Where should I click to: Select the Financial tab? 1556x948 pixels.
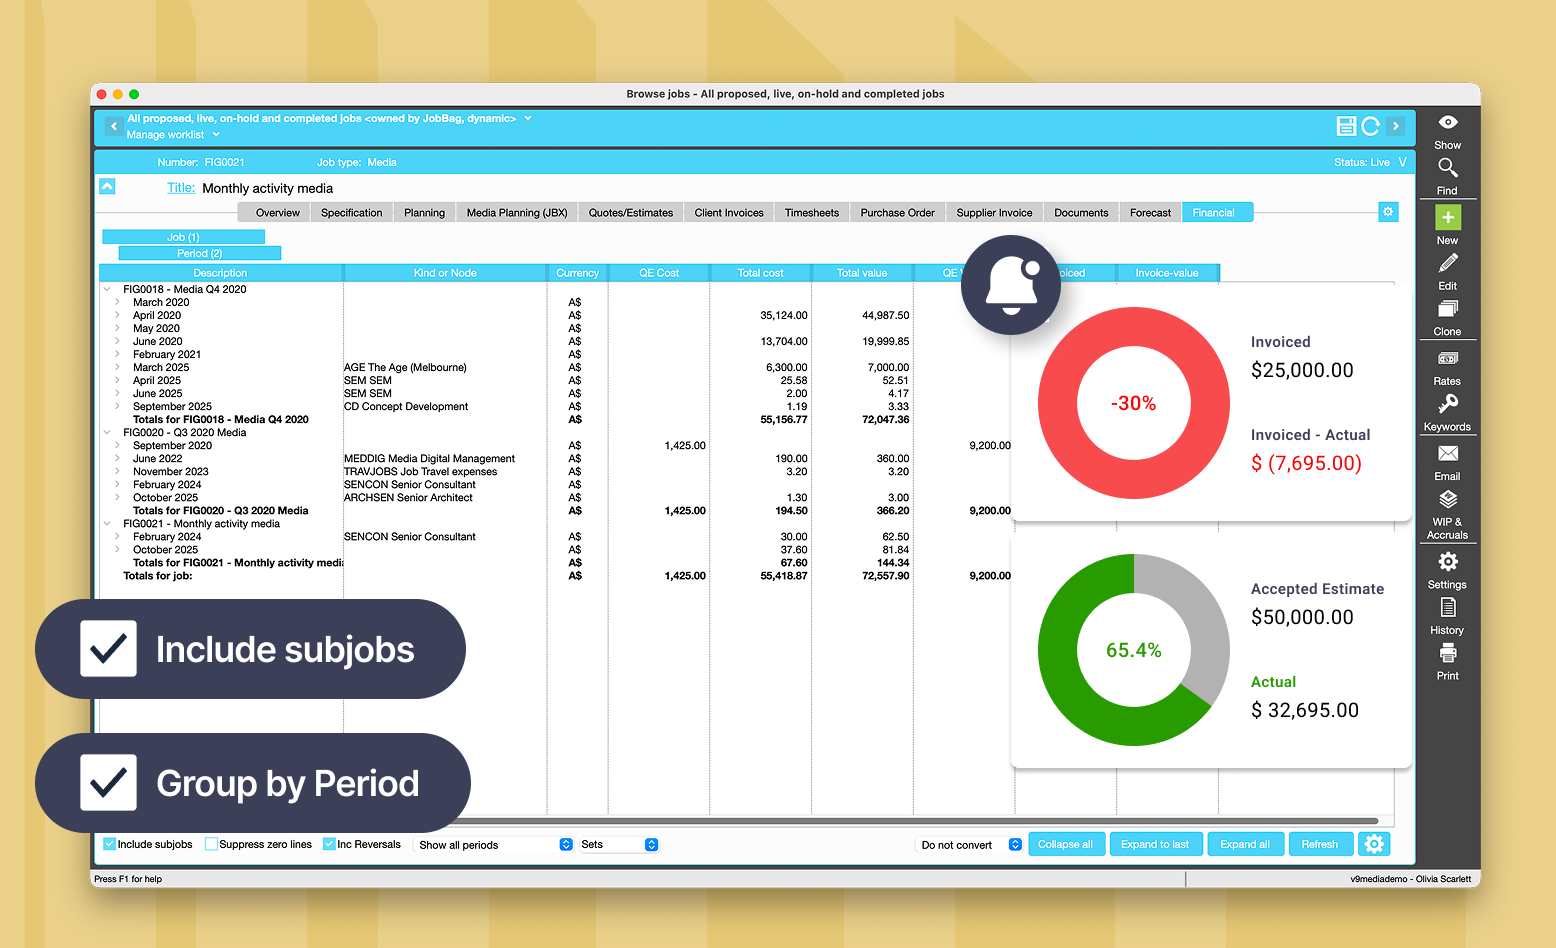click(x=1217, y=213)
